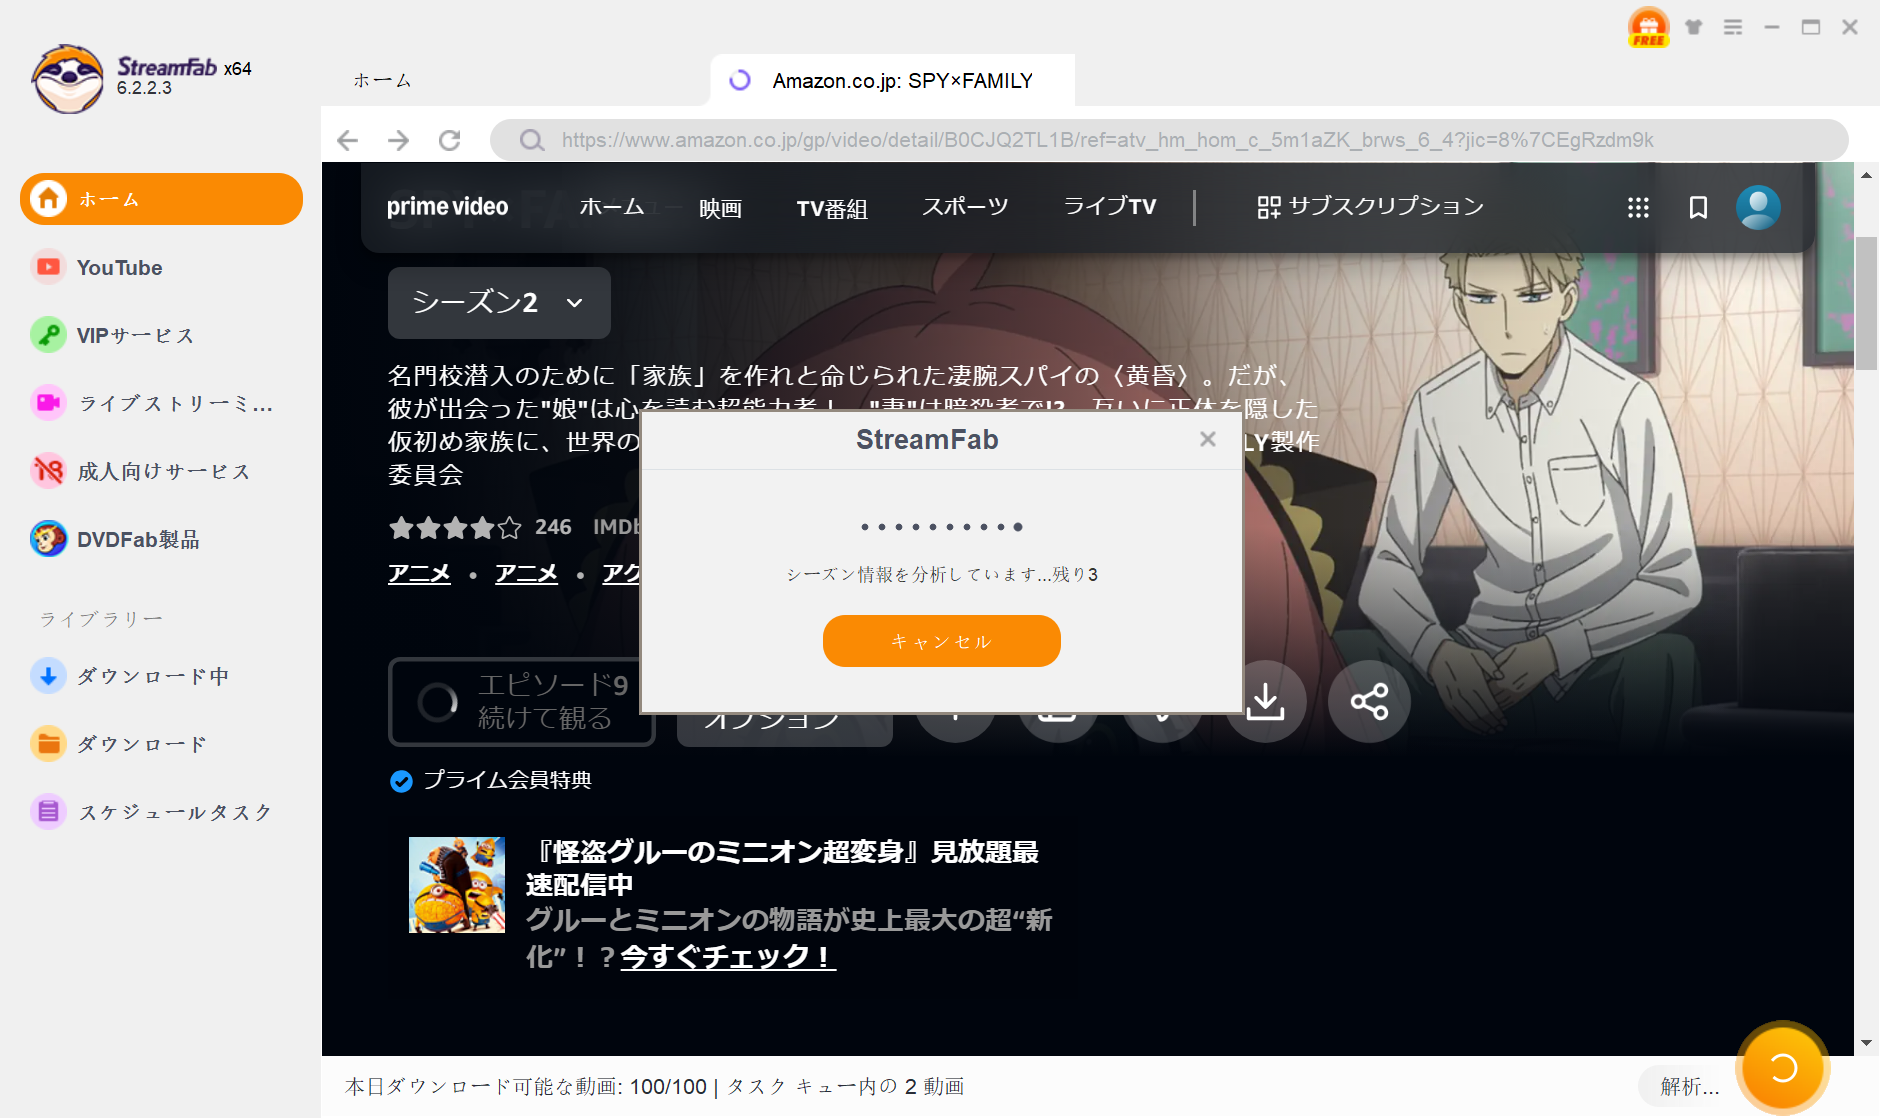This screenshot has width=1880, height=1118.
Task: Click the StreamFab sloth logo
Action: pos(67,78)
